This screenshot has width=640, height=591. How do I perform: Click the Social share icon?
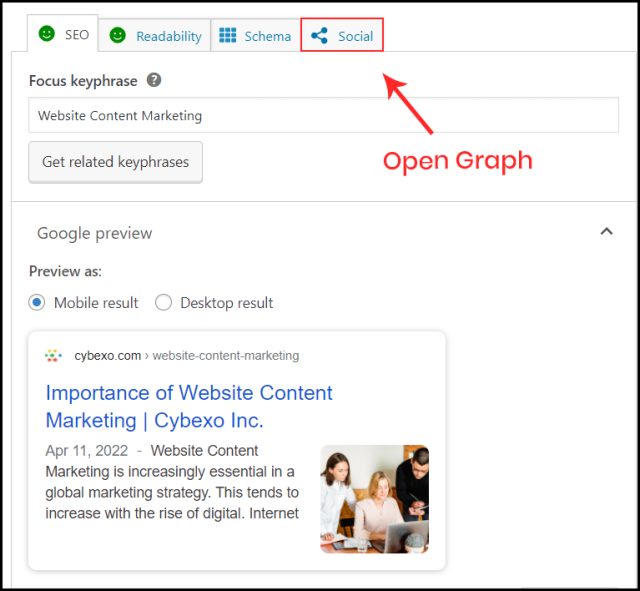pos(319,36)
